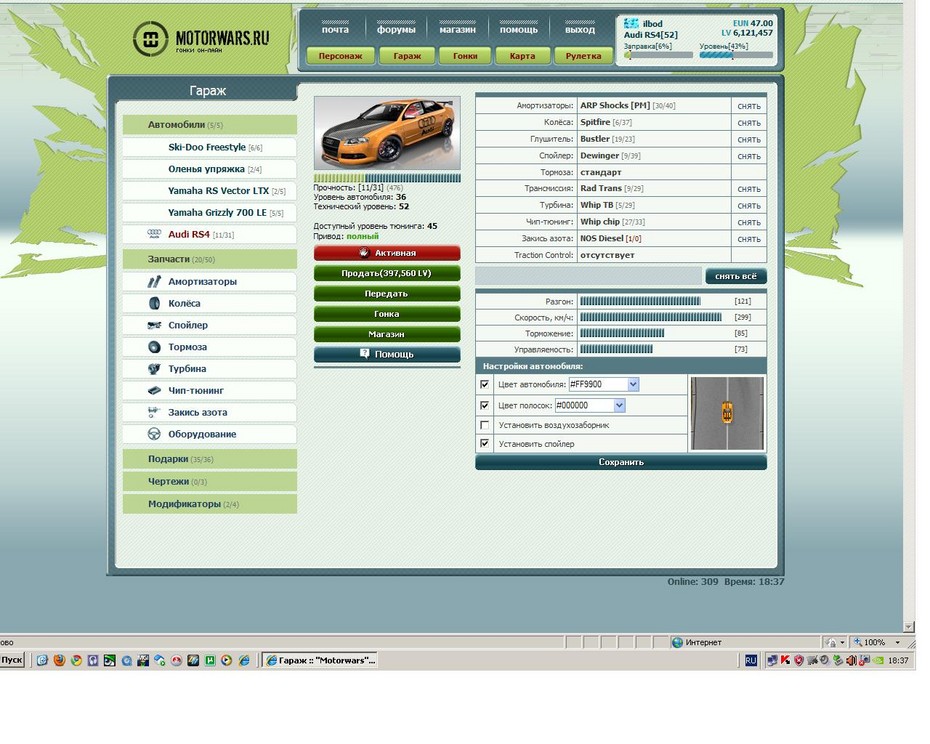Click the top-down car color preview
The image size is (930, 744).
[x=727, y=413]
